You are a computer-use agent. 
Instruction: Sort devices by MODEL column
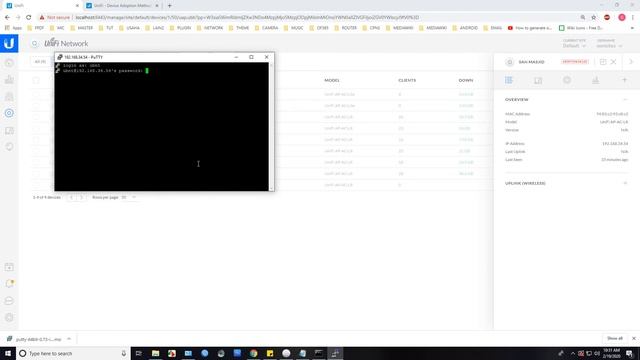[x=332, y=80]
